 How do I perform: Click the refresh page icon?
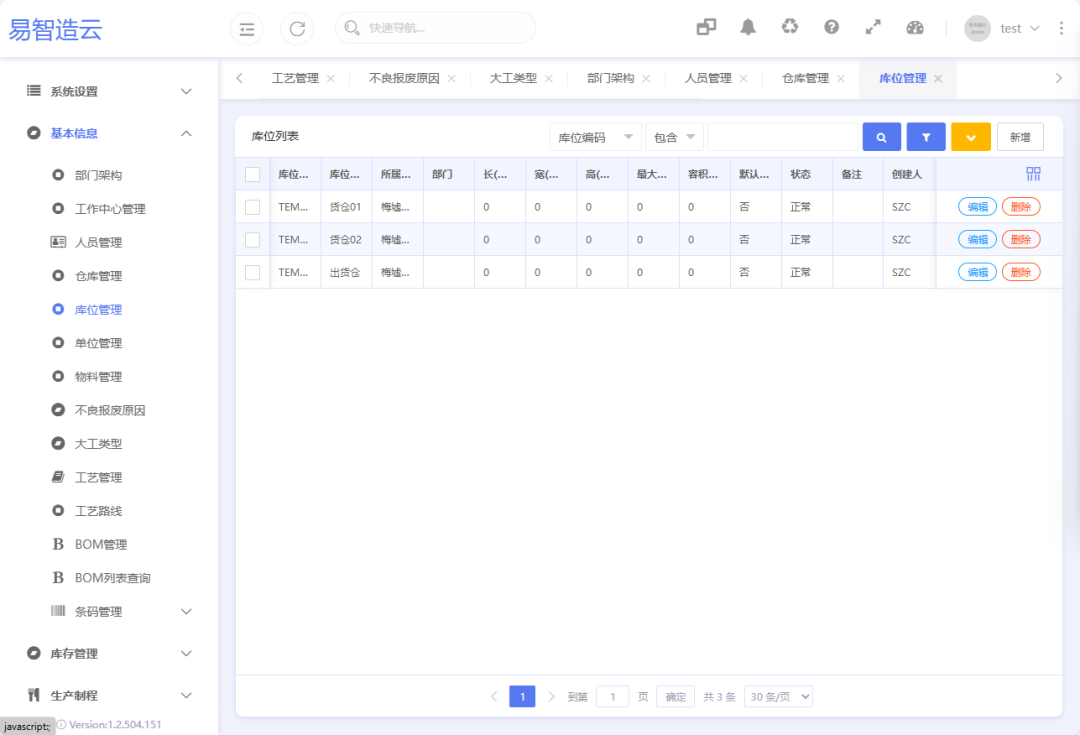[297, 29]
